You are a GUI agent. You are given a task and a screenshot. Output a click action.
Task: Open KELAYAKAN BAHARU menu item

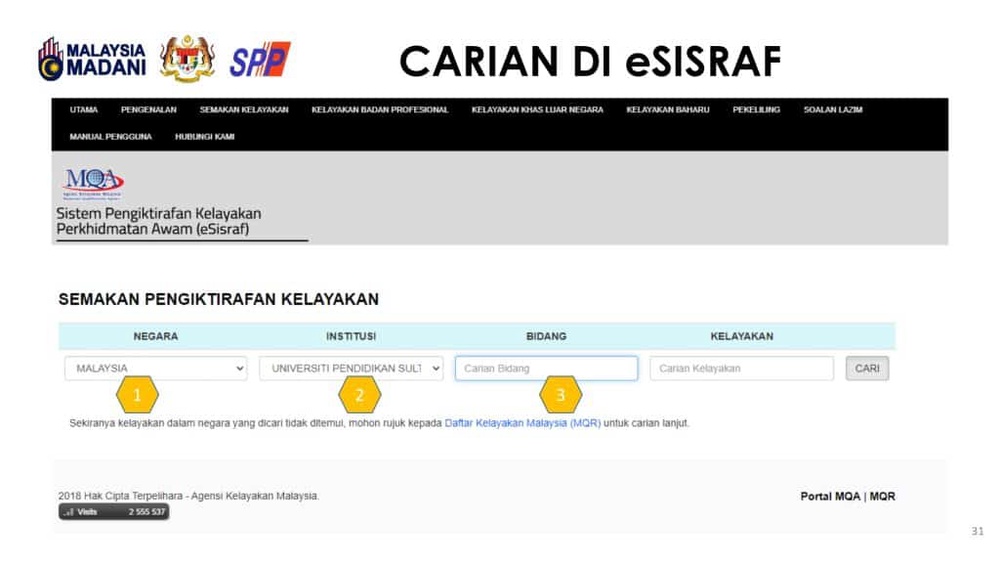[668, 110]
